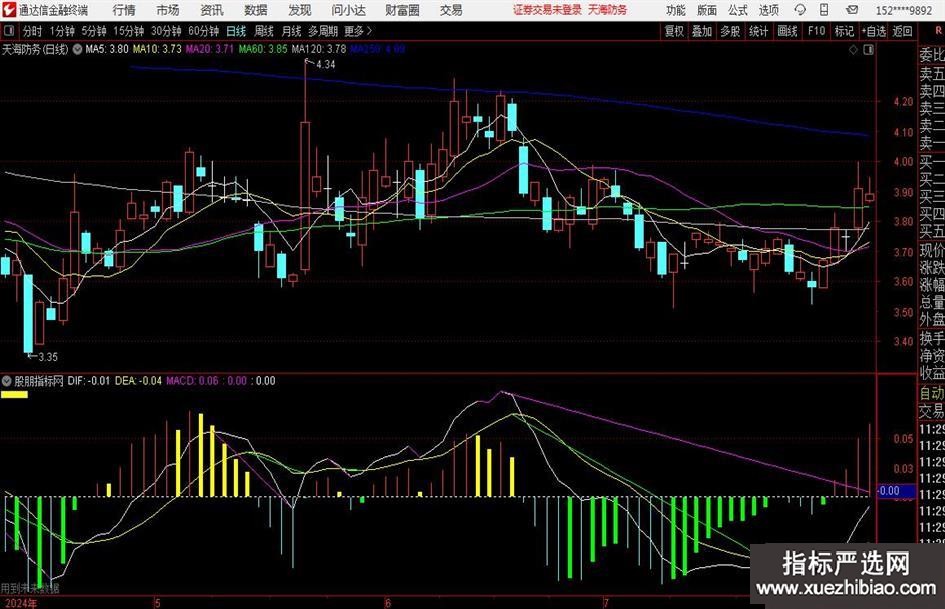Click the account number 152****9892

point(904,10)
